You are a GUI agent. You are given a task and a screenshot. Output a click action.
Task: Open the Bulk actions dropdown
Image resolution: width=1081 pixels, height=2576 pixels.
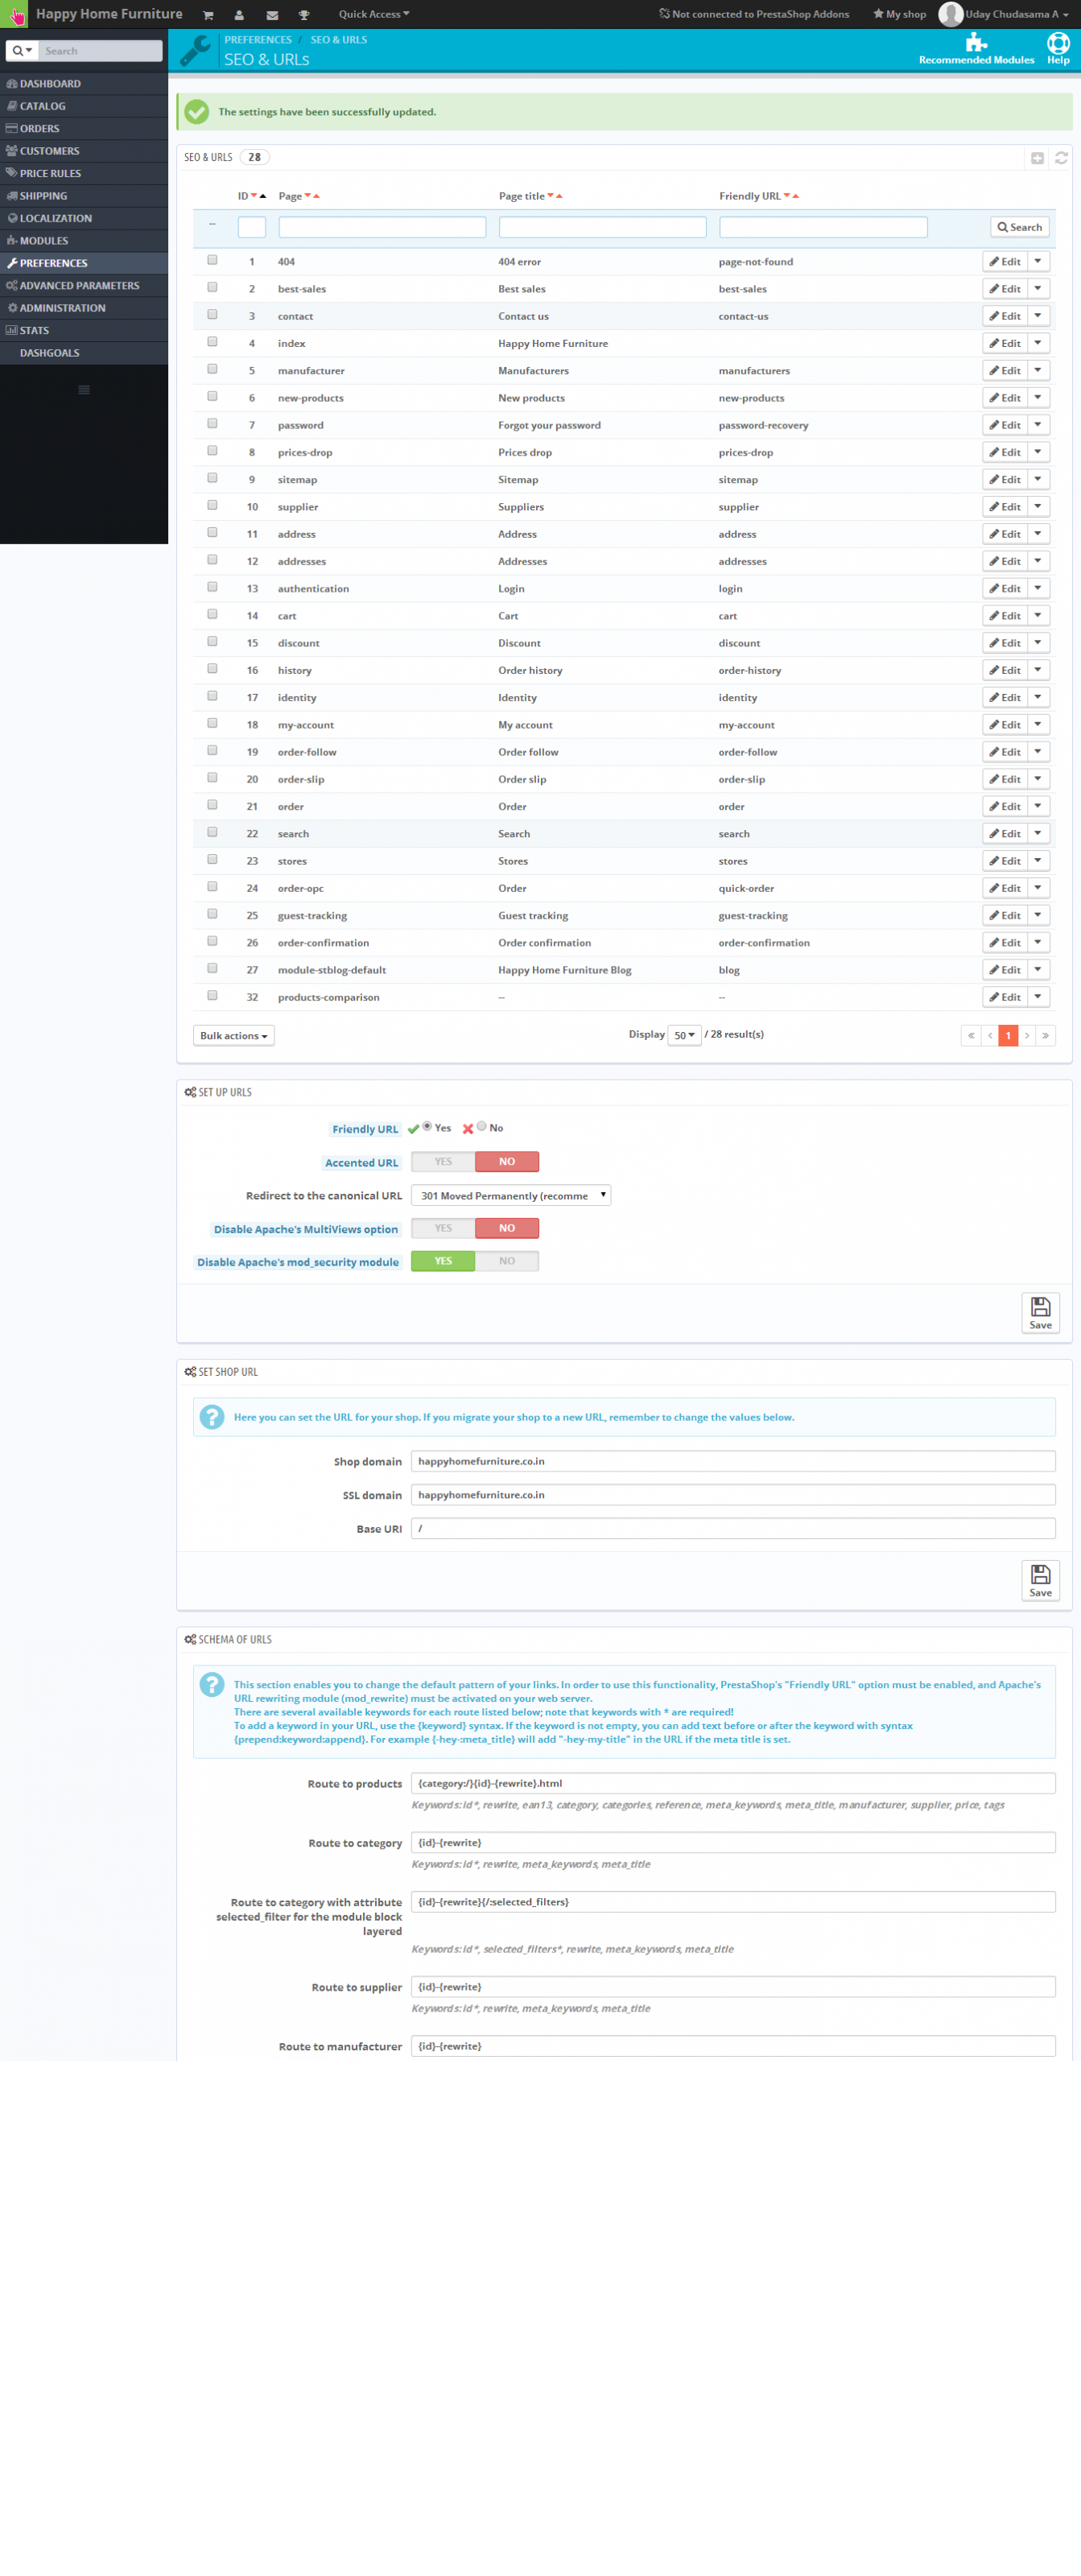(233, 1035)
